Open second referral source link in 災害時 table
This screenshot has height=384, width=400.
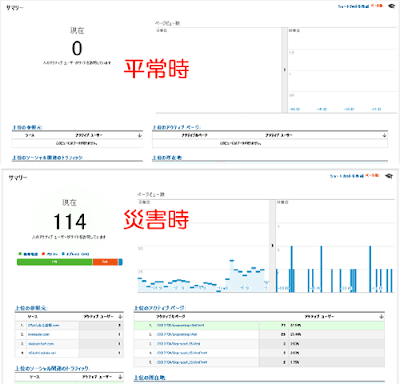[39, 334]
